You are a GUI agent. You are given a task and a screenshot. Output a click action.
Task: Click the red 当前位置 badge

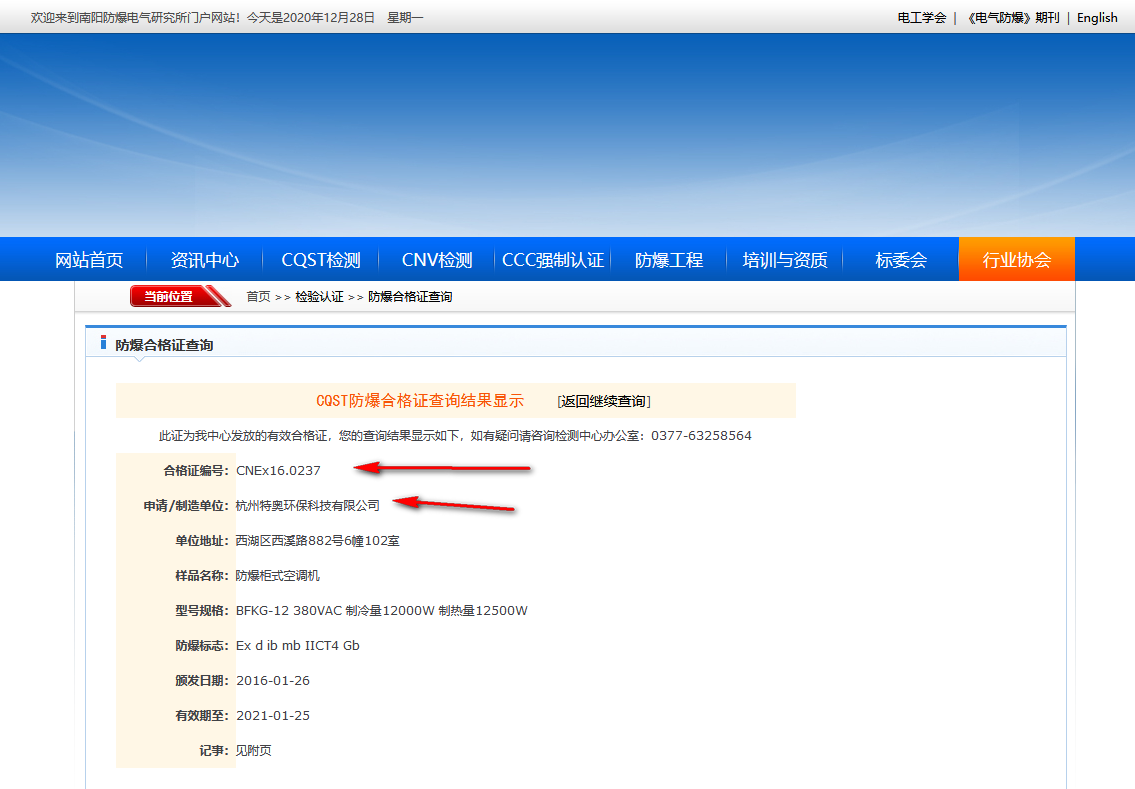click(169, 296)
